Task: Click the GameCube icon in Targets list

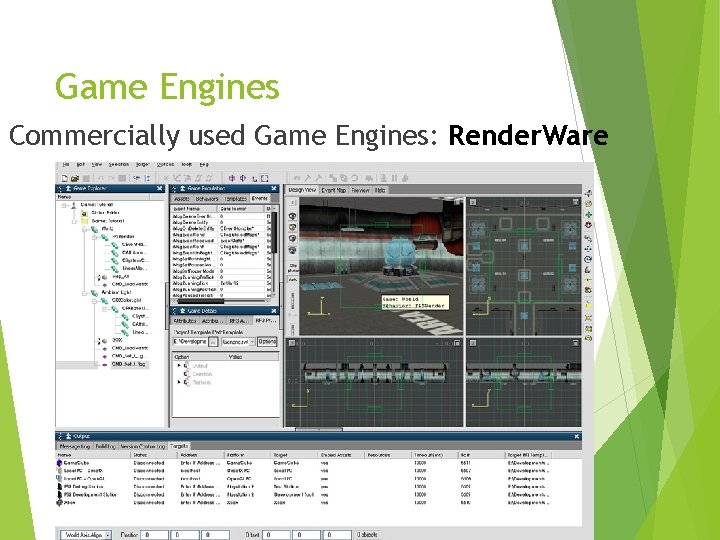Action: 59,463
